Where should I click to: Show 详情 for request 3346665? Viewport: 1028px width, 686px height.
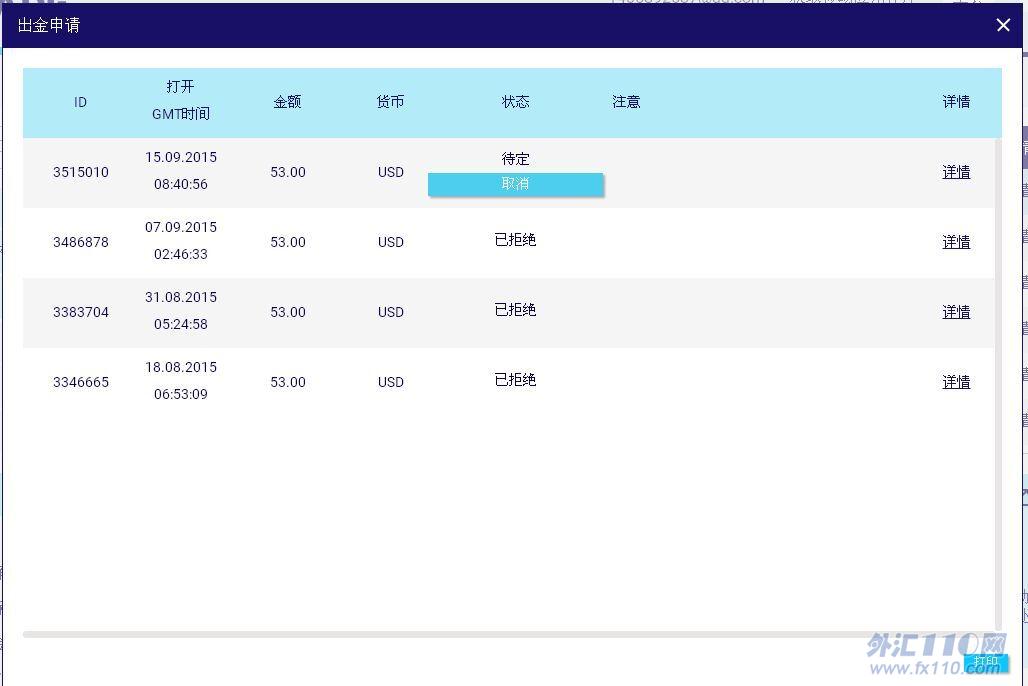(x=956, y=382)
